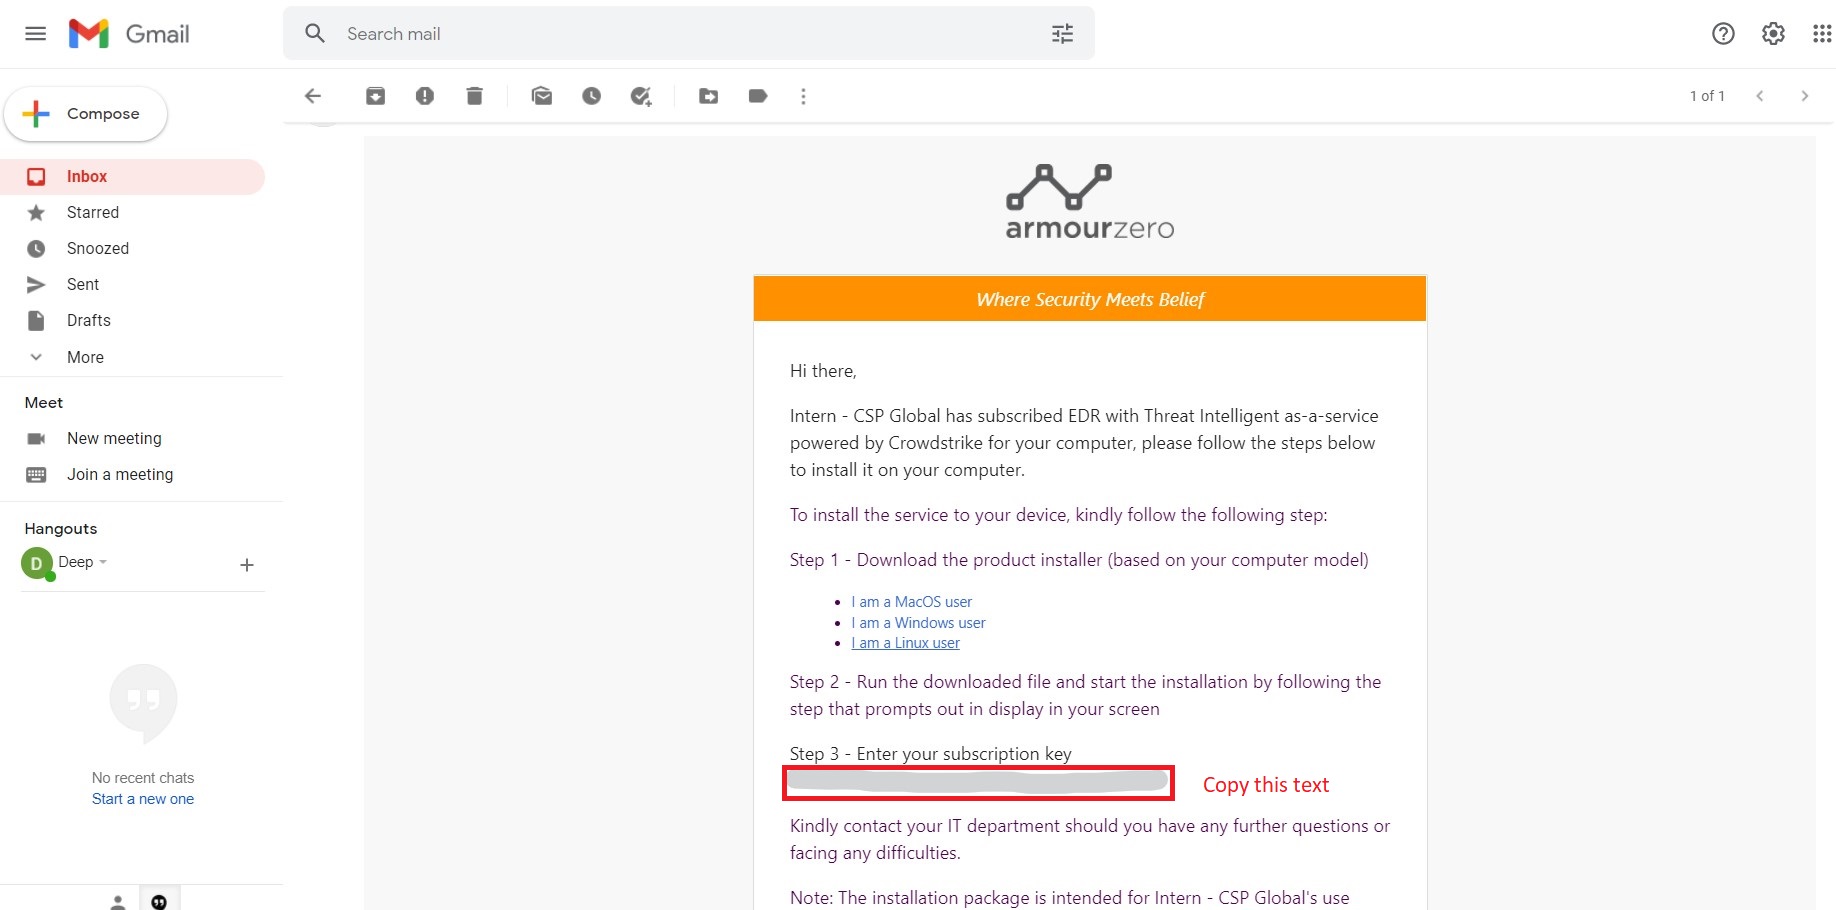1836x910 pixels.
Task: Click the armourzero logo image
Action: coord(1089,202)
